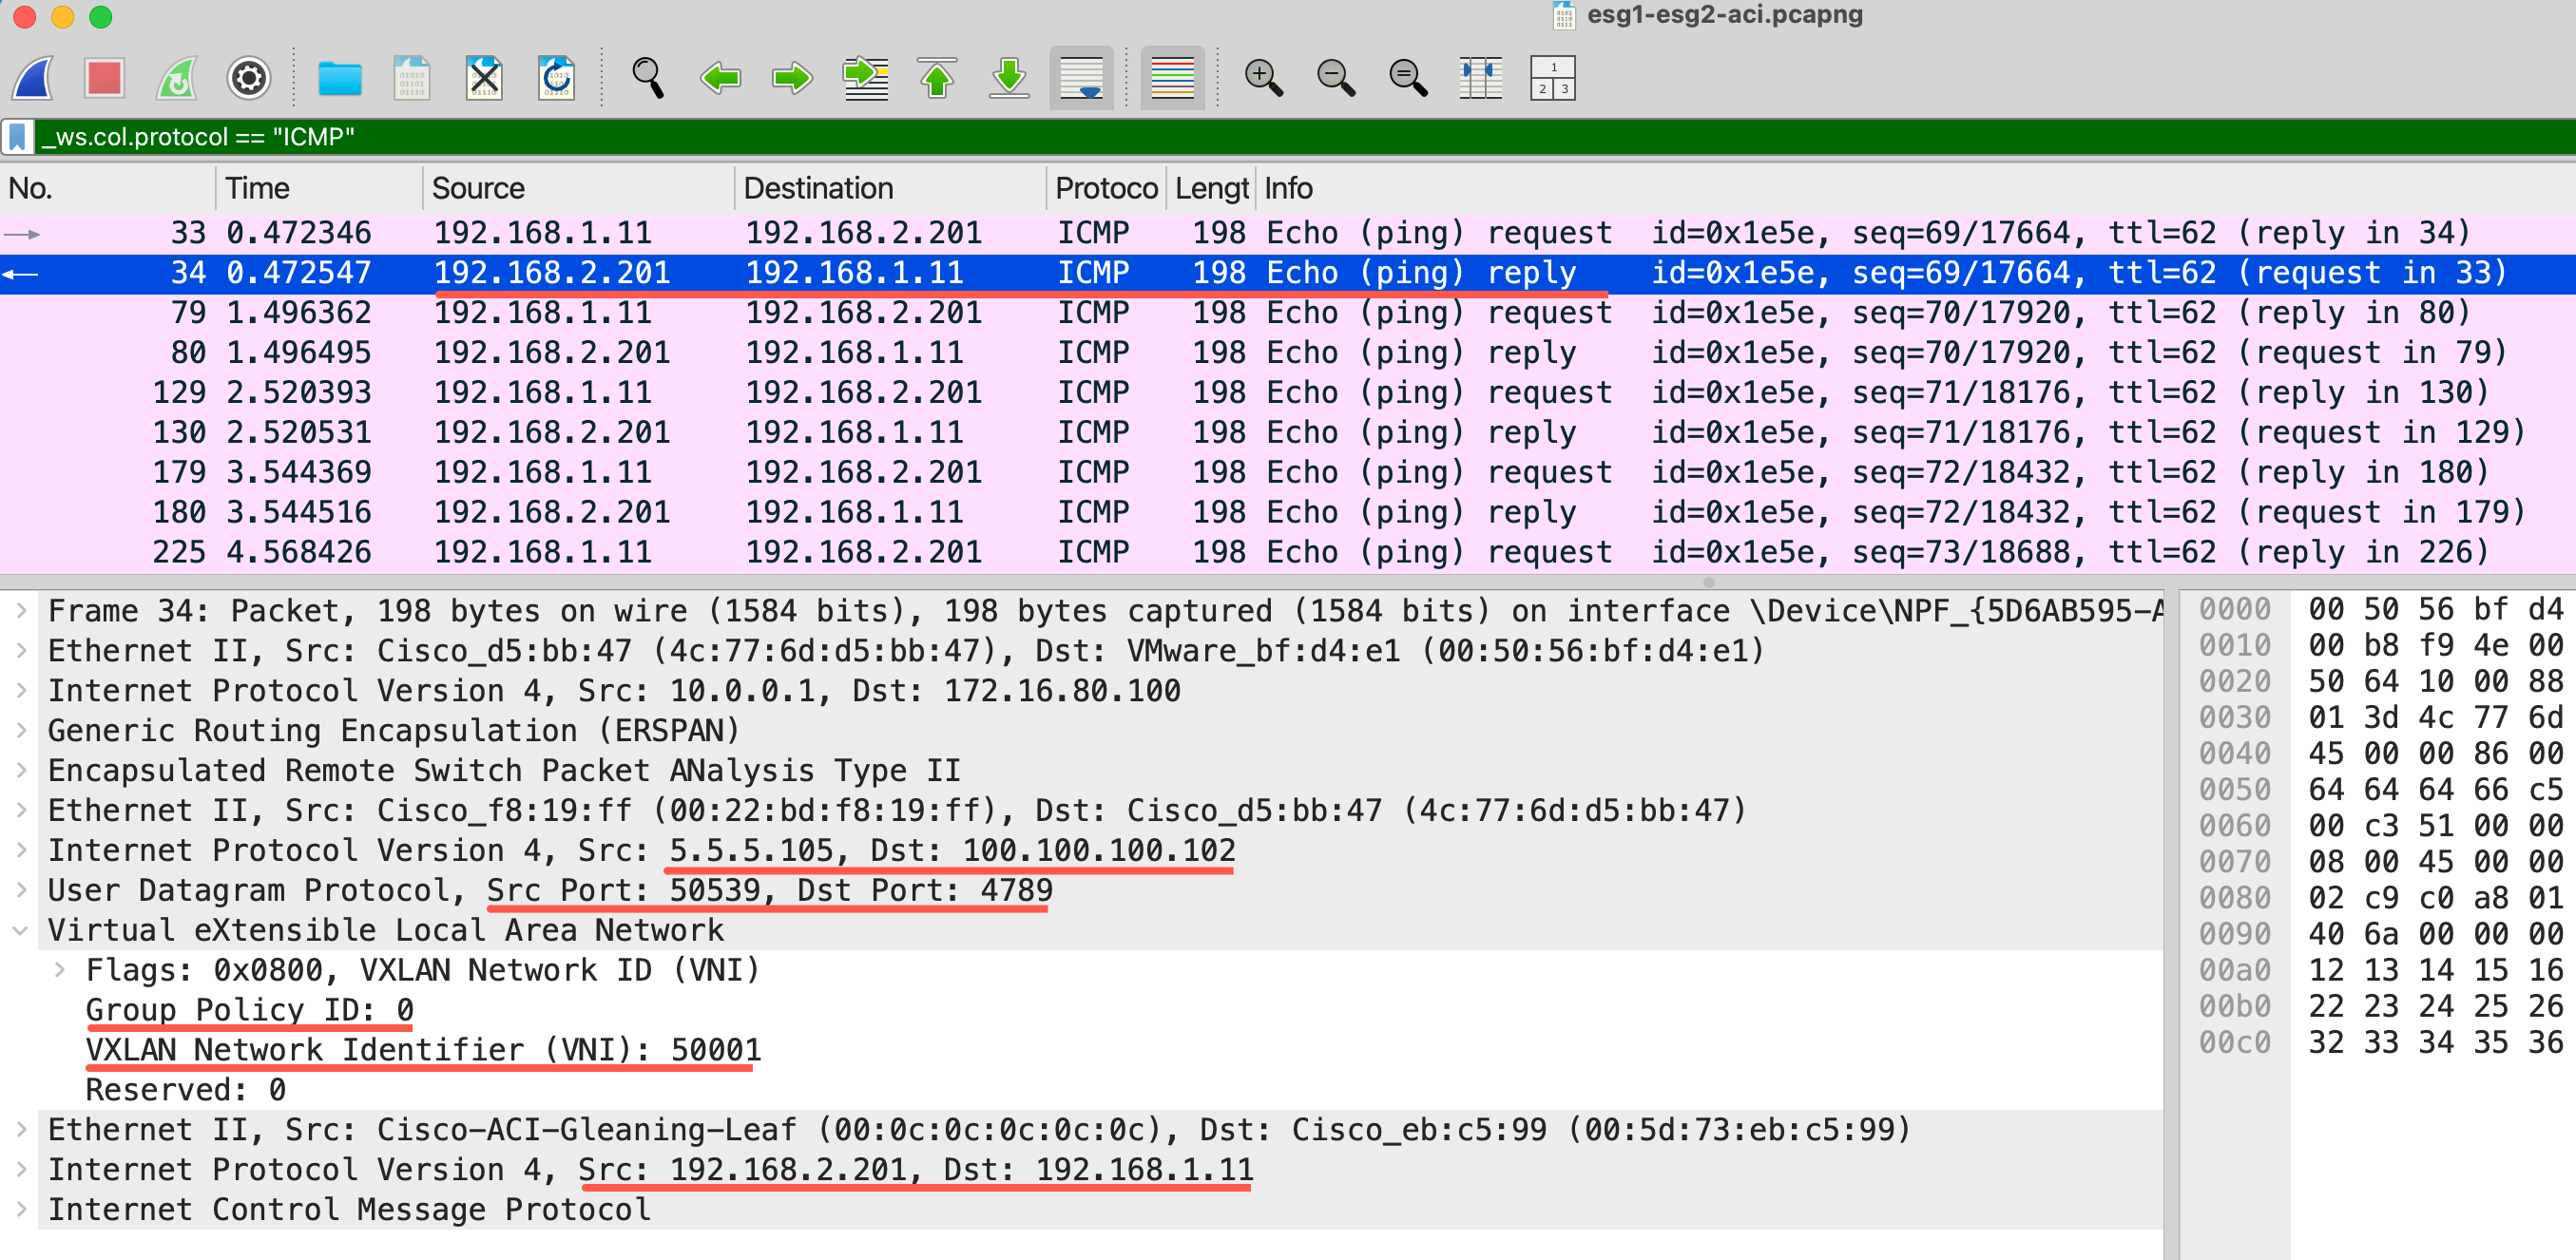Stop the running capture
Image resolution: width=2576 pixels, height=1260 pixels.
(104, 78)
